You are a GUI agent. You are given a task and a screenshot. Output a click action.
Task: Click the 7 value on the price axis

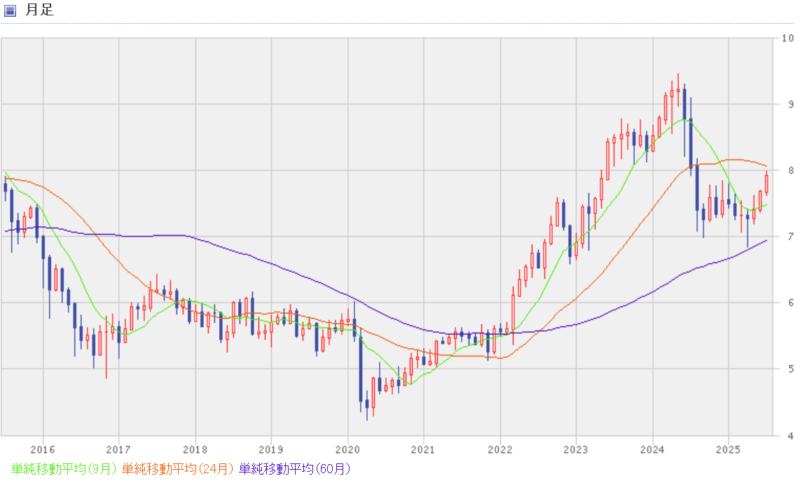[x=791, y=237]
